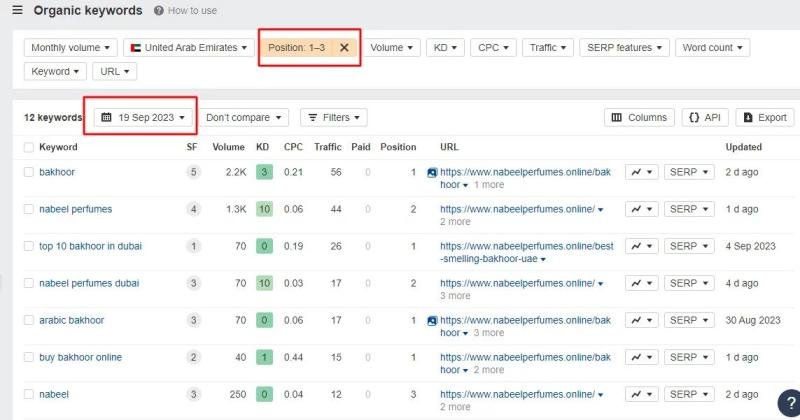
Task: Open the hamburger menu icon
Action: click(17, 10)
